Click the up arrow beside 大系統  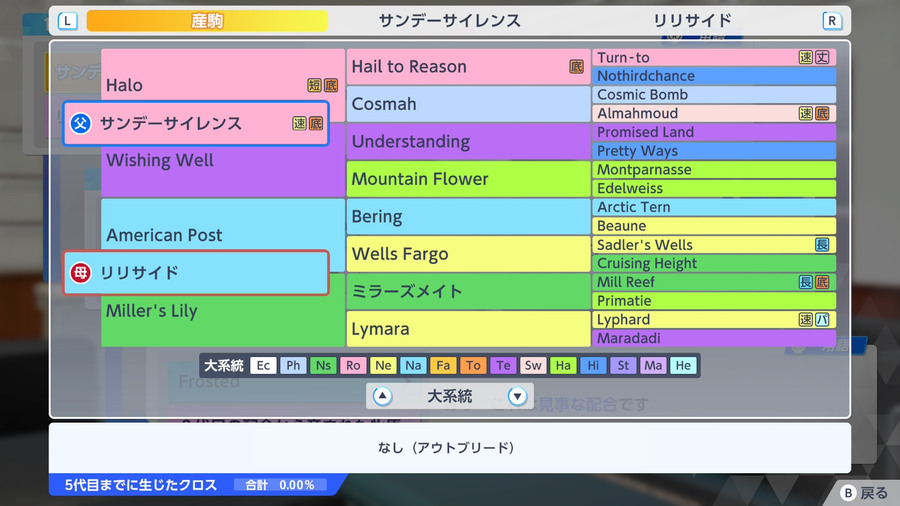tap(382, 396)
